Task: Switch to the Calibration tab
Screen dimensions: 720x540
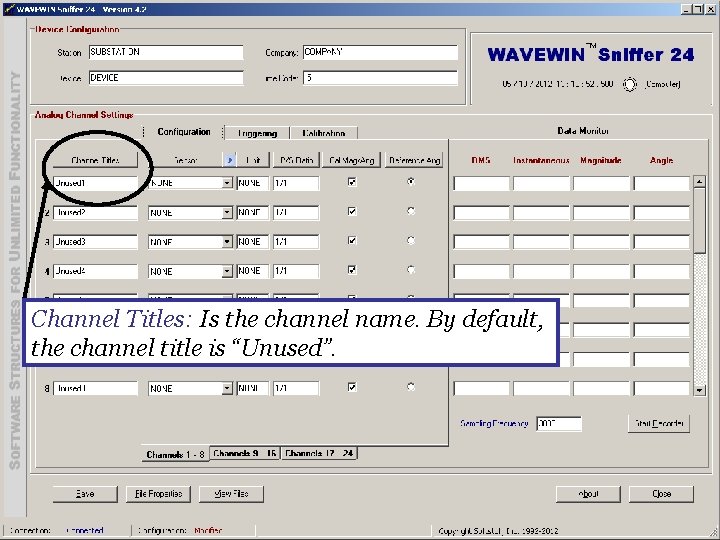Action: pos(323,133)
